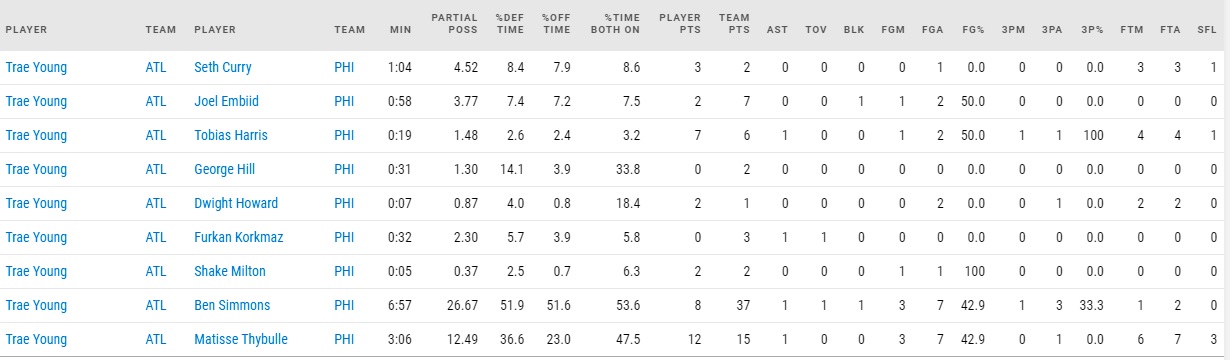Sort by the SFL column header

pyautogui.click(x=1206, y=30)
